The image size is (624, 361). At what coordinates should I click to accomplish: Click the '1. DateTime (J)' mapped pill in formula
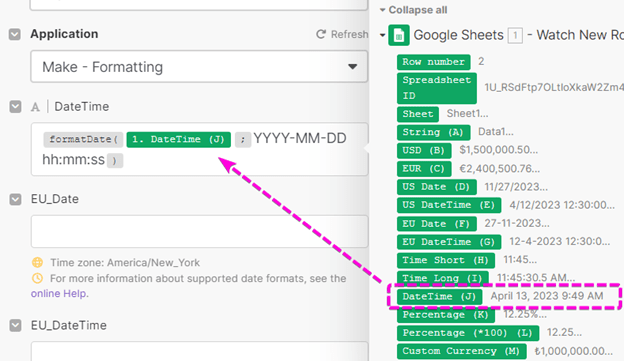click(179, 139)
